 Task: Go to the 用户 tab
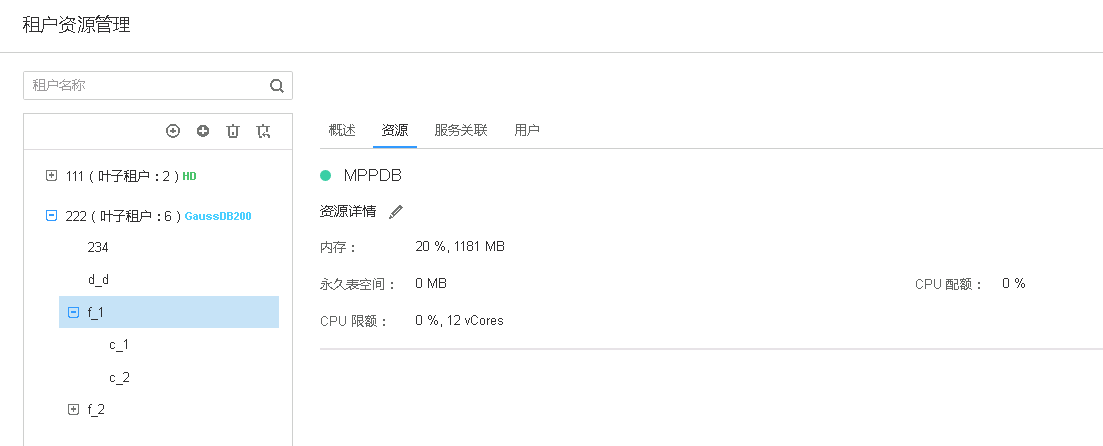[x=527, y=130]
